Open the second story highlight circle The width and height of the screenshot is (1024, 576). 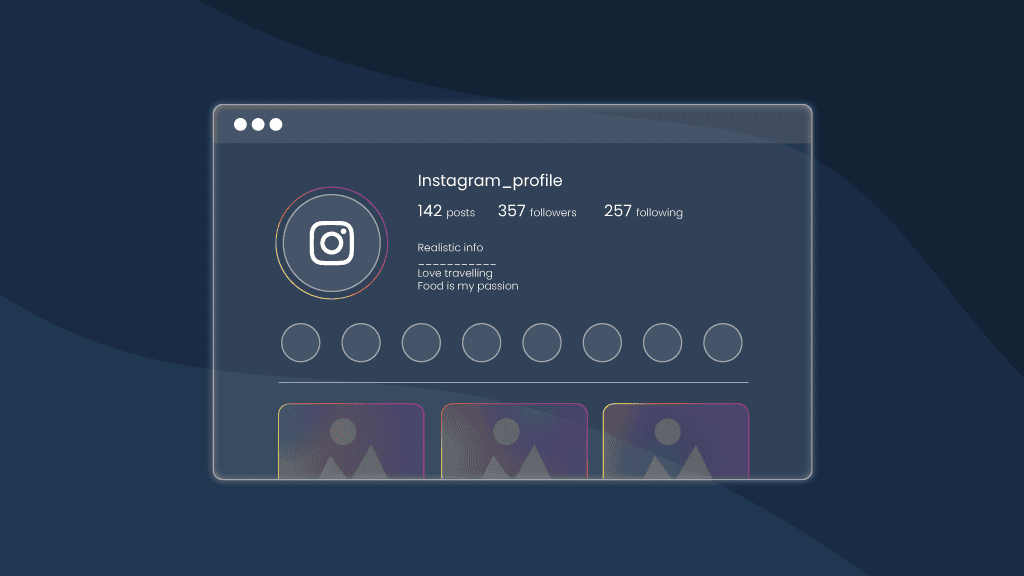tap(361, 342)
